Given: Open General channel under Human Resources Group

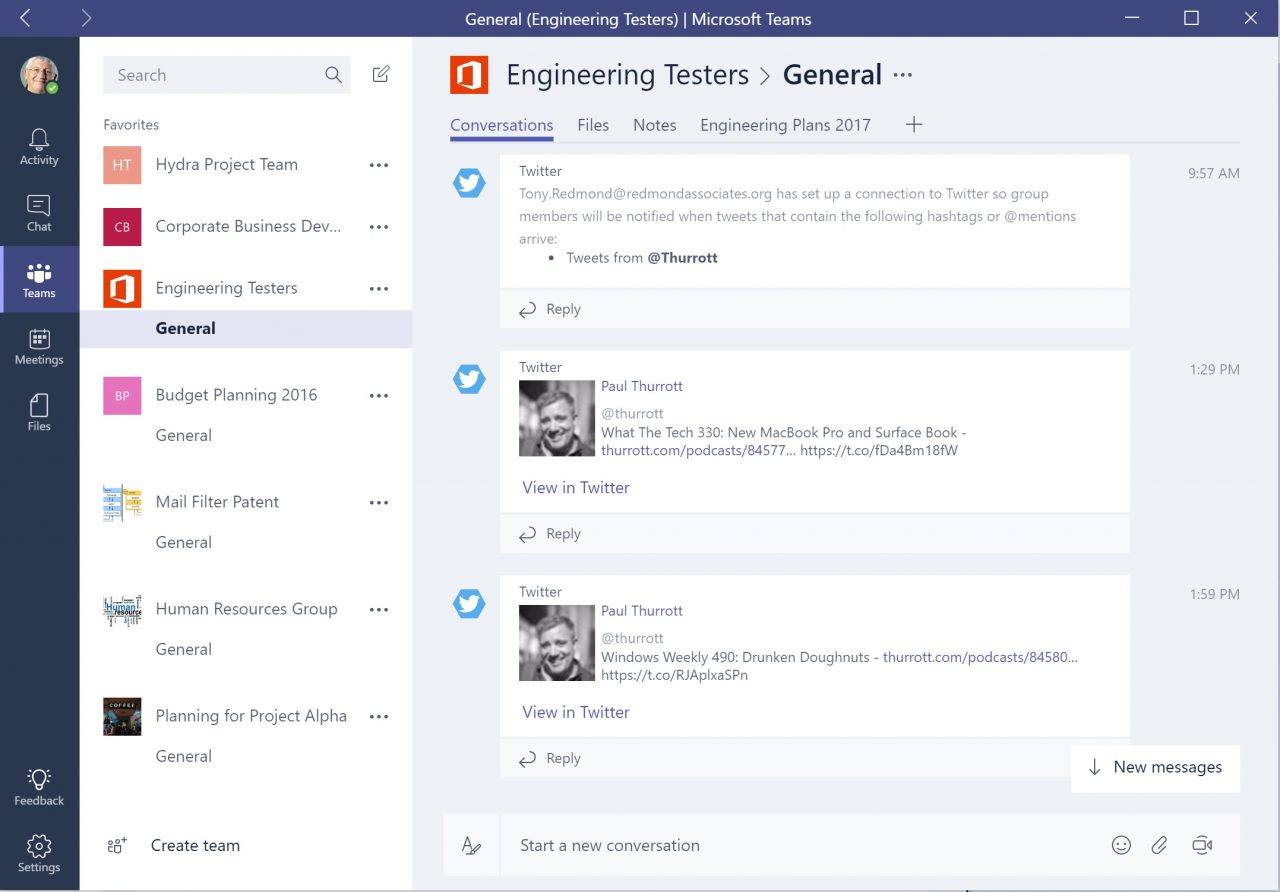Looking at the screenshot, I should [x=184, y=649].
